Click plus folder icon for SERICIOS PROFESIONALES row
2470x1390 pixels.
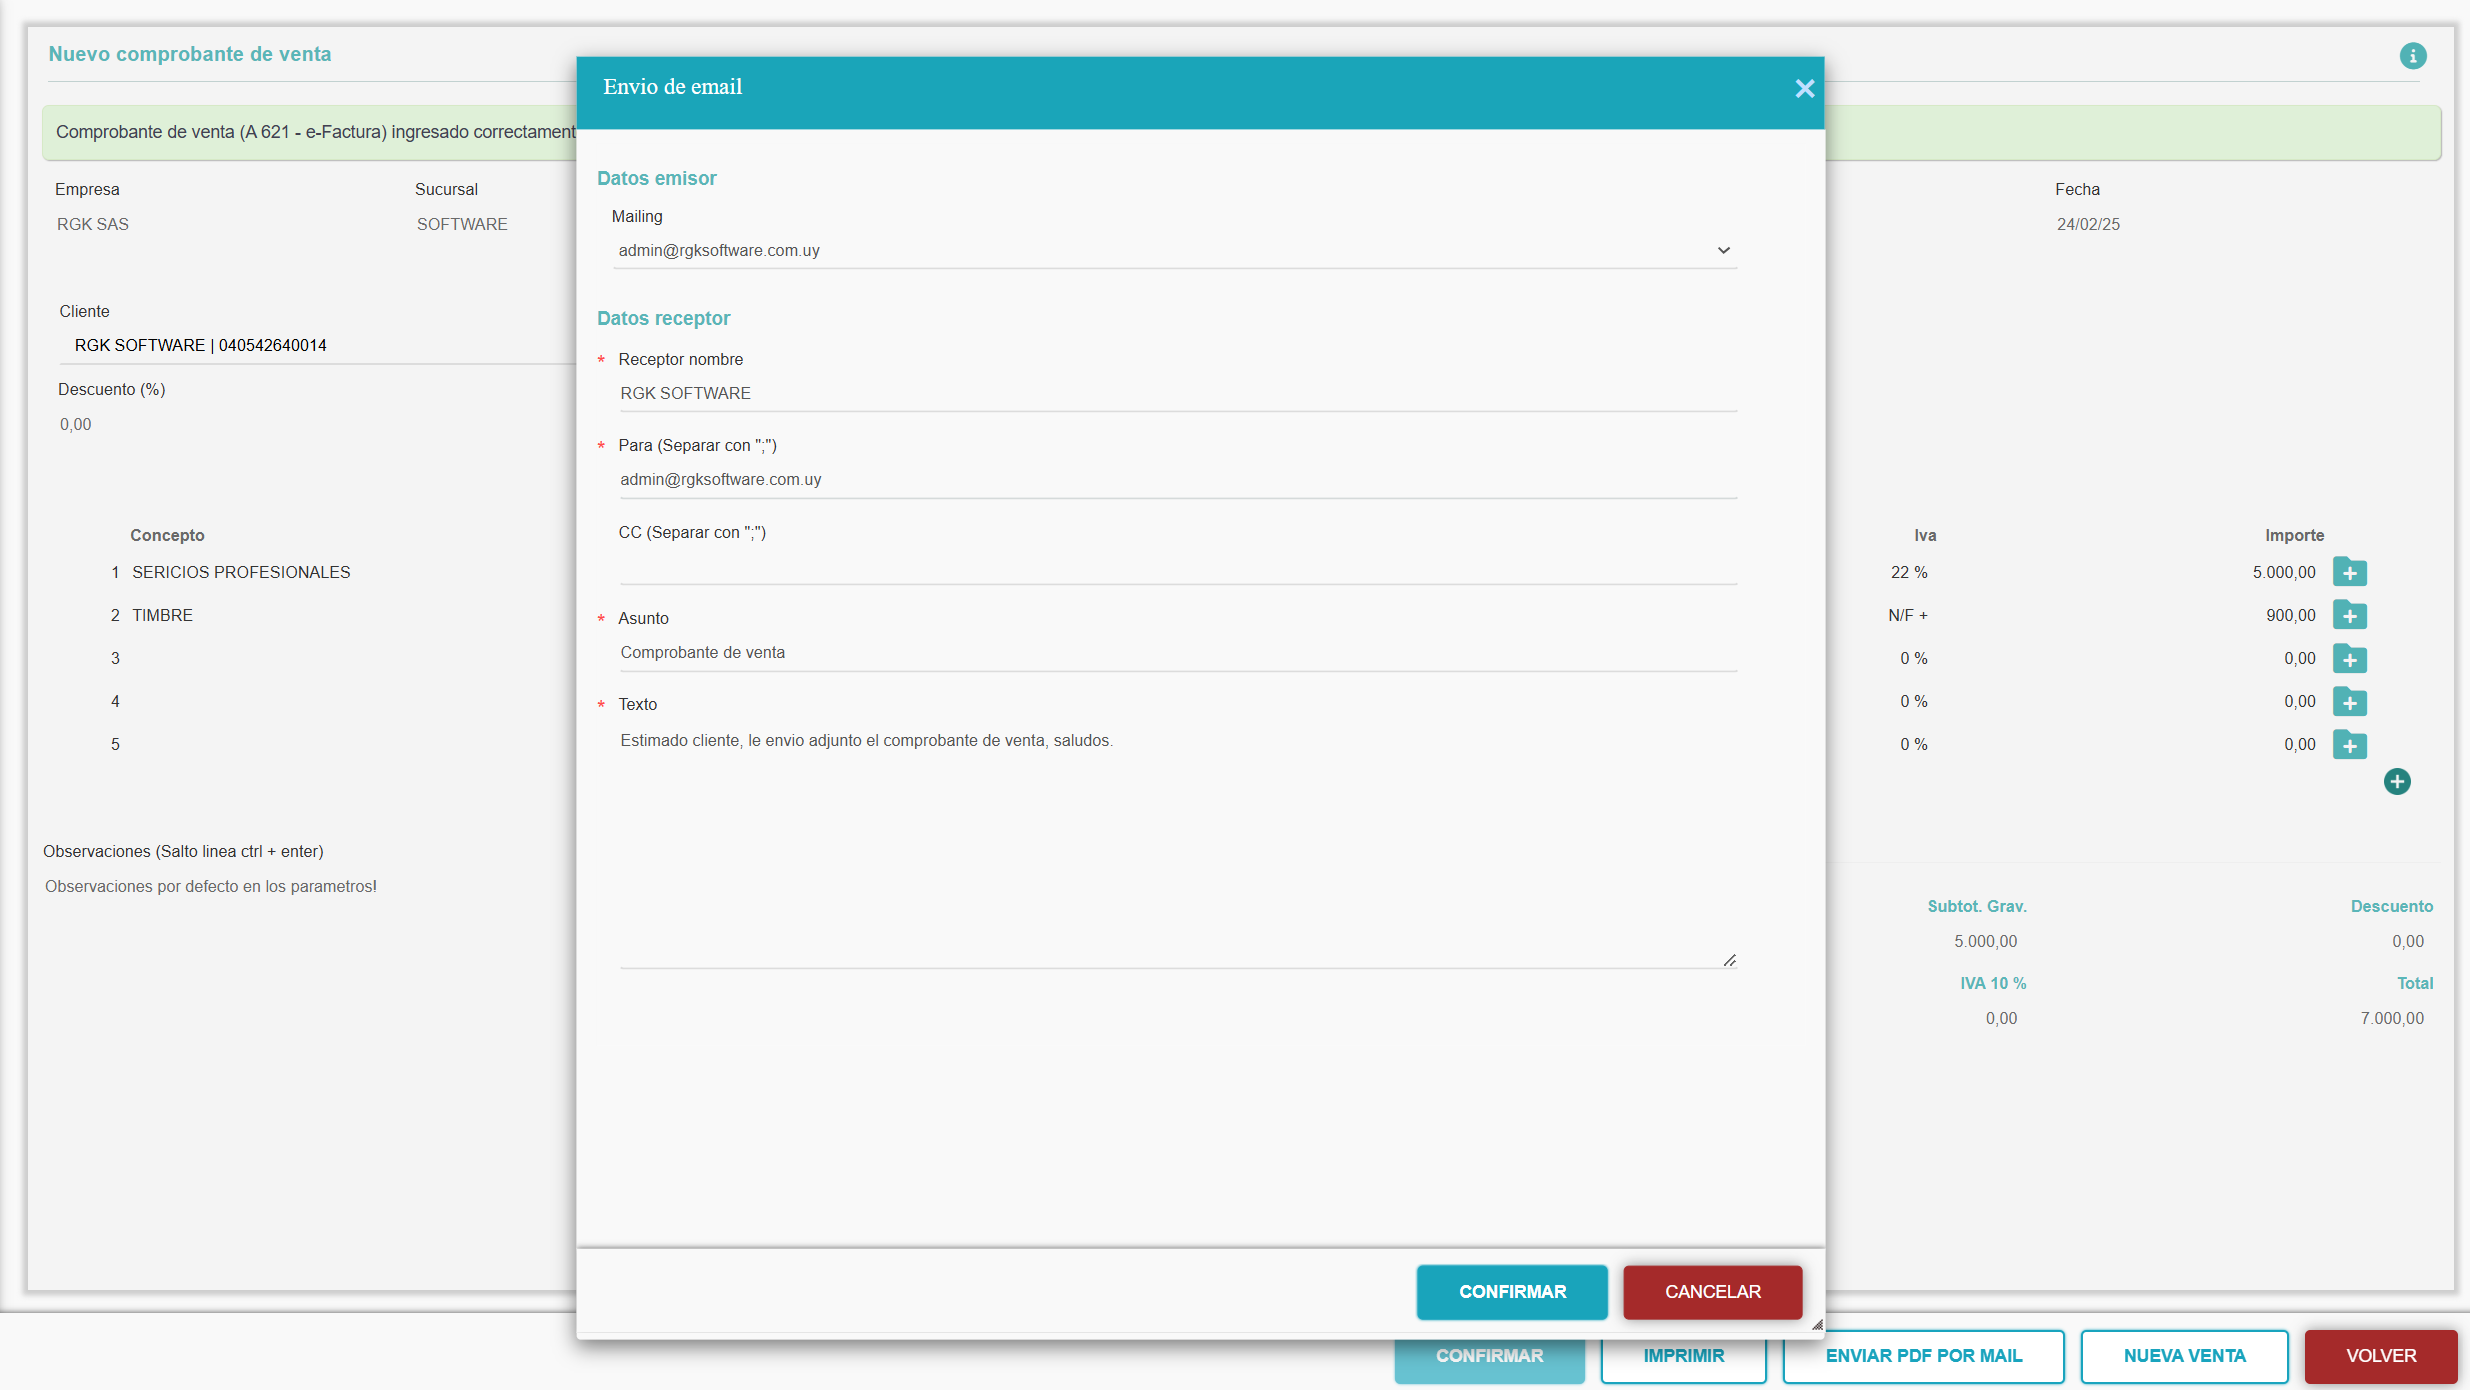click(x=2349, y=573)
